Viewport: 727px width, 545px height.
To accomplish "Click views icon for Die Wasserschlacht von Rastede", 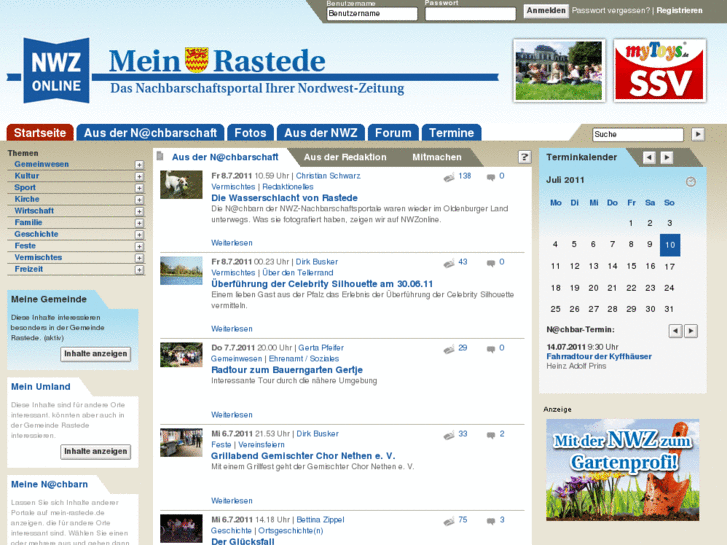I will (449, 177).
